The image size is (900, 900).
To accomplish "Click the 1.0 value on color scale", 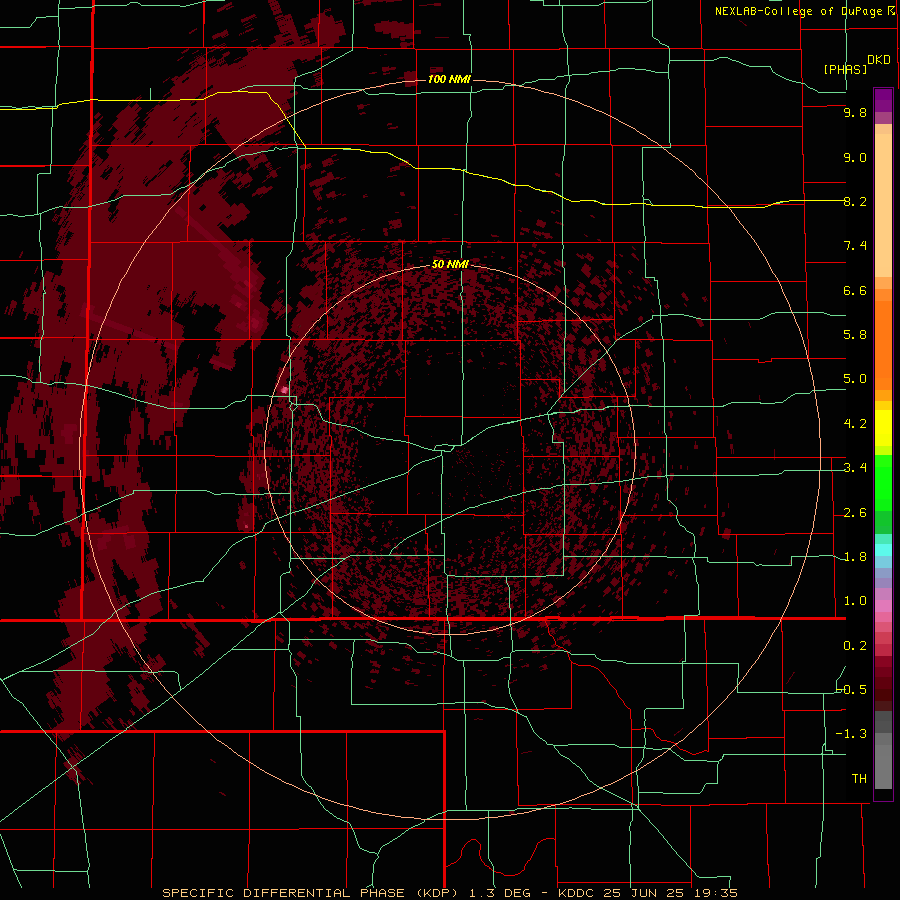I will click(855, 601).
